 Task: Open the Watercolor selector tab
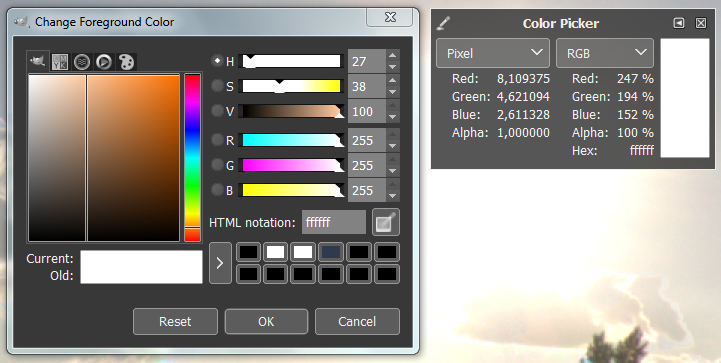tap(82, 62)
